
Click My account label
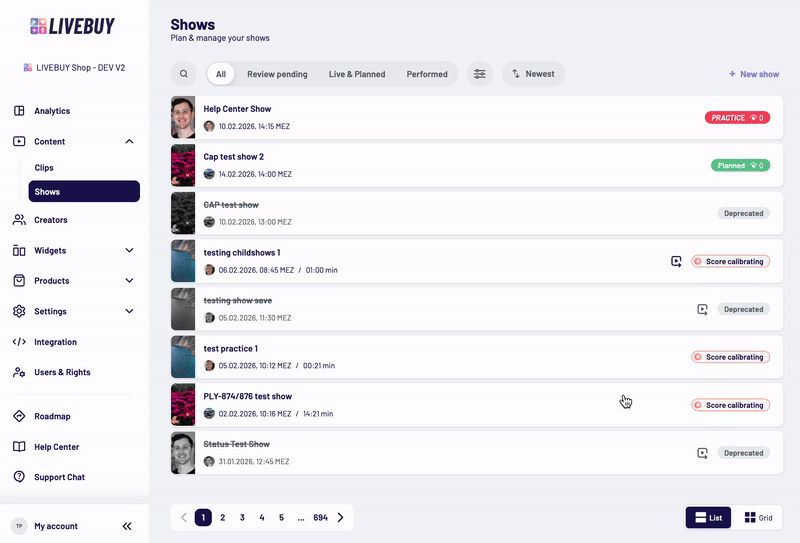56,526
